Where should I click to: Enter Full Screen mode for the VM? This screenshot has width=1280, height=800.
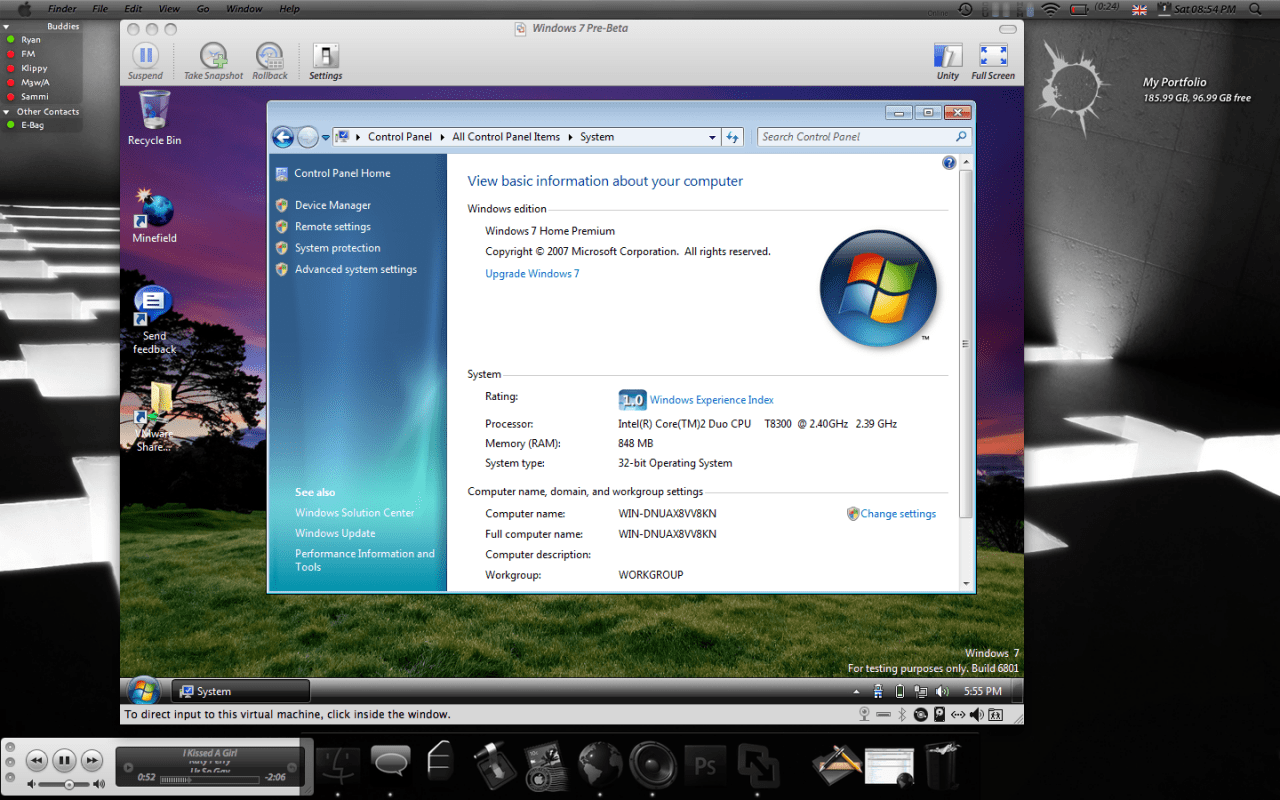pos(993,61)
